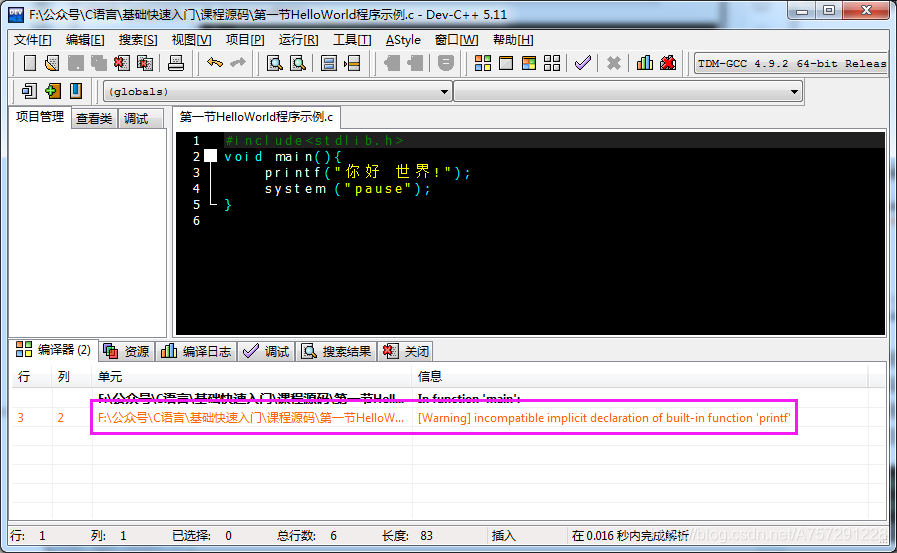Viewport: 897px width, 553px height.
Task: Open the 工具[T] menu
Action: click(x=352, y=40)
